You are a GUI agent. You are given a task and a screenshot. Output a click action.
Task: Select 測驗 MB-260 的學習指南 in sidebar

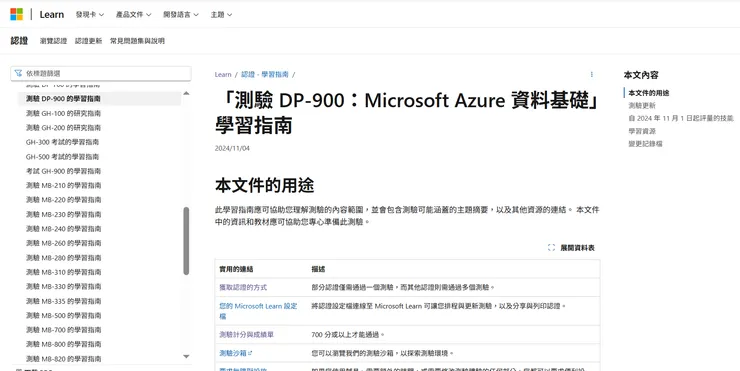[x=63, y=243]
